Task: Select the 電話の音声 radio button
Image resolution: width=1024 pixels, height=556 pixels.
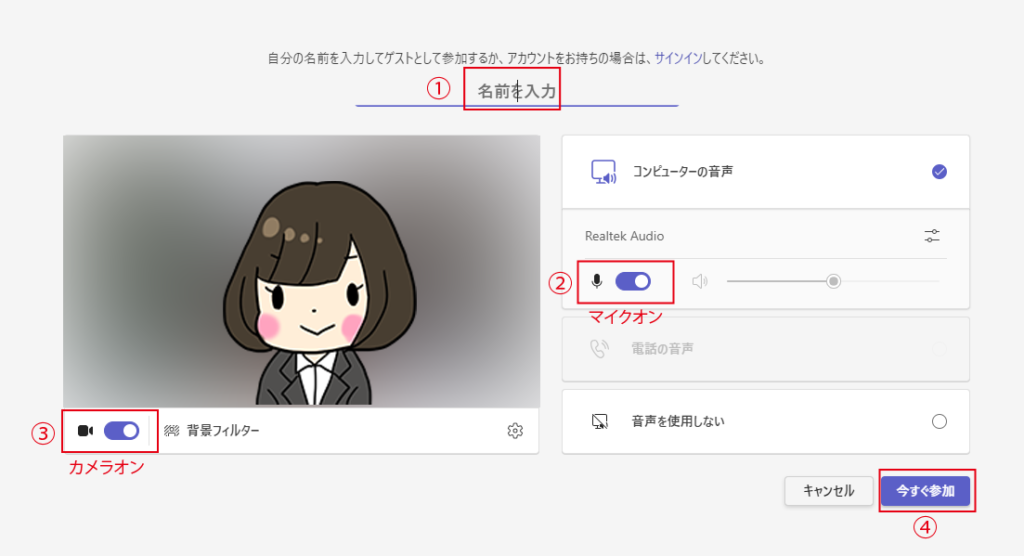Action: pyautogui.click(x=939, y=349)
